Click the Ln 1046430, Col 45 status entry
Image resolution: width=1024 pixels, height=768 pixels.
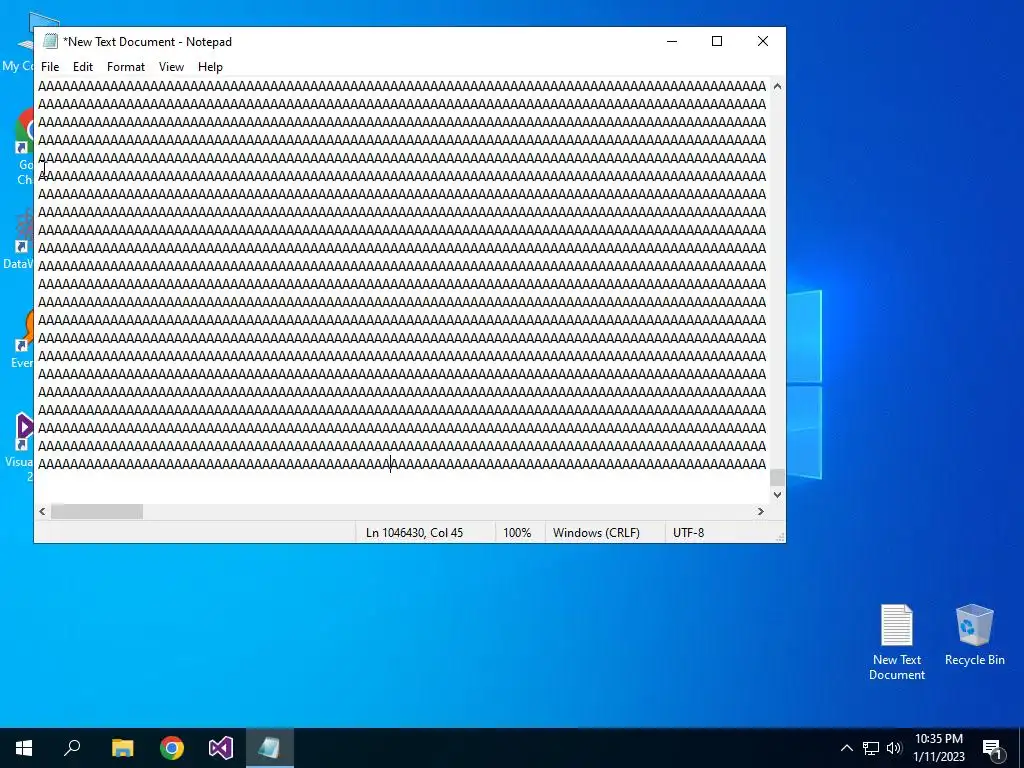(414, 533)
